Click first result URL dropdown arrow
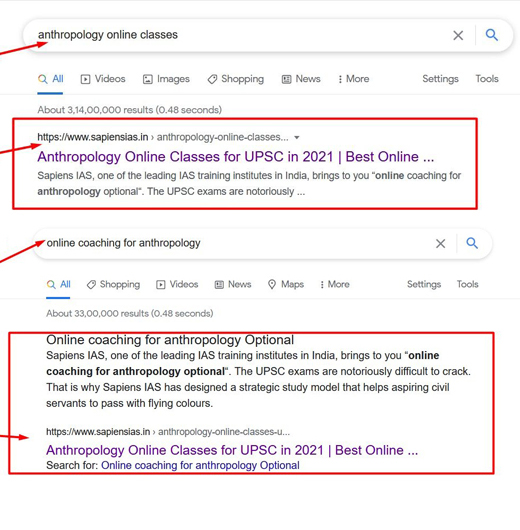Screen dimensions: 520x530 click(297, 138)
